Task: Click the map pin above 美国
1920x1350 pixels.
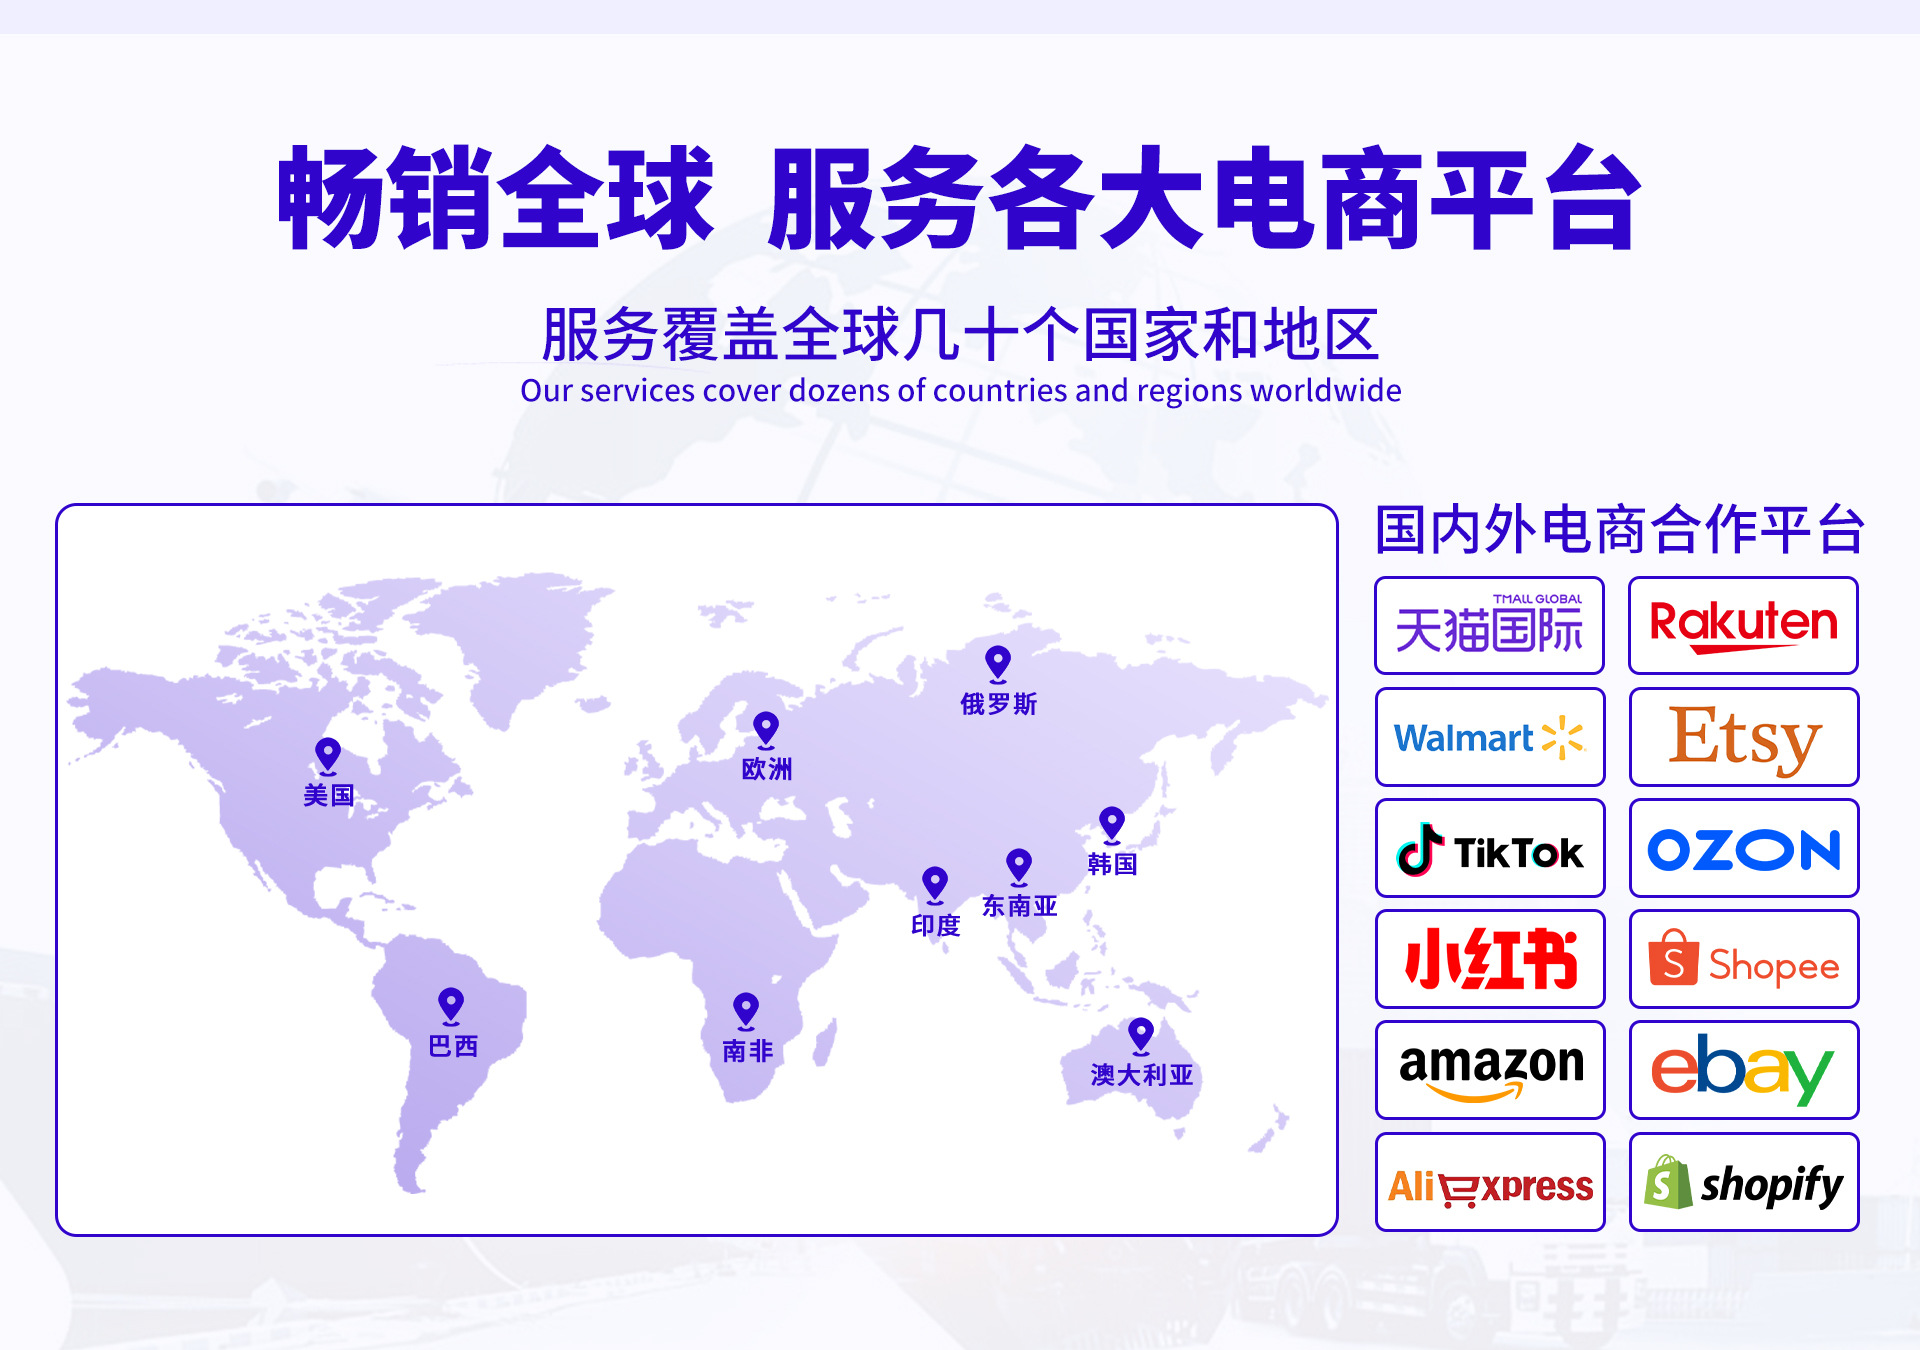Action: pos(328,756)
